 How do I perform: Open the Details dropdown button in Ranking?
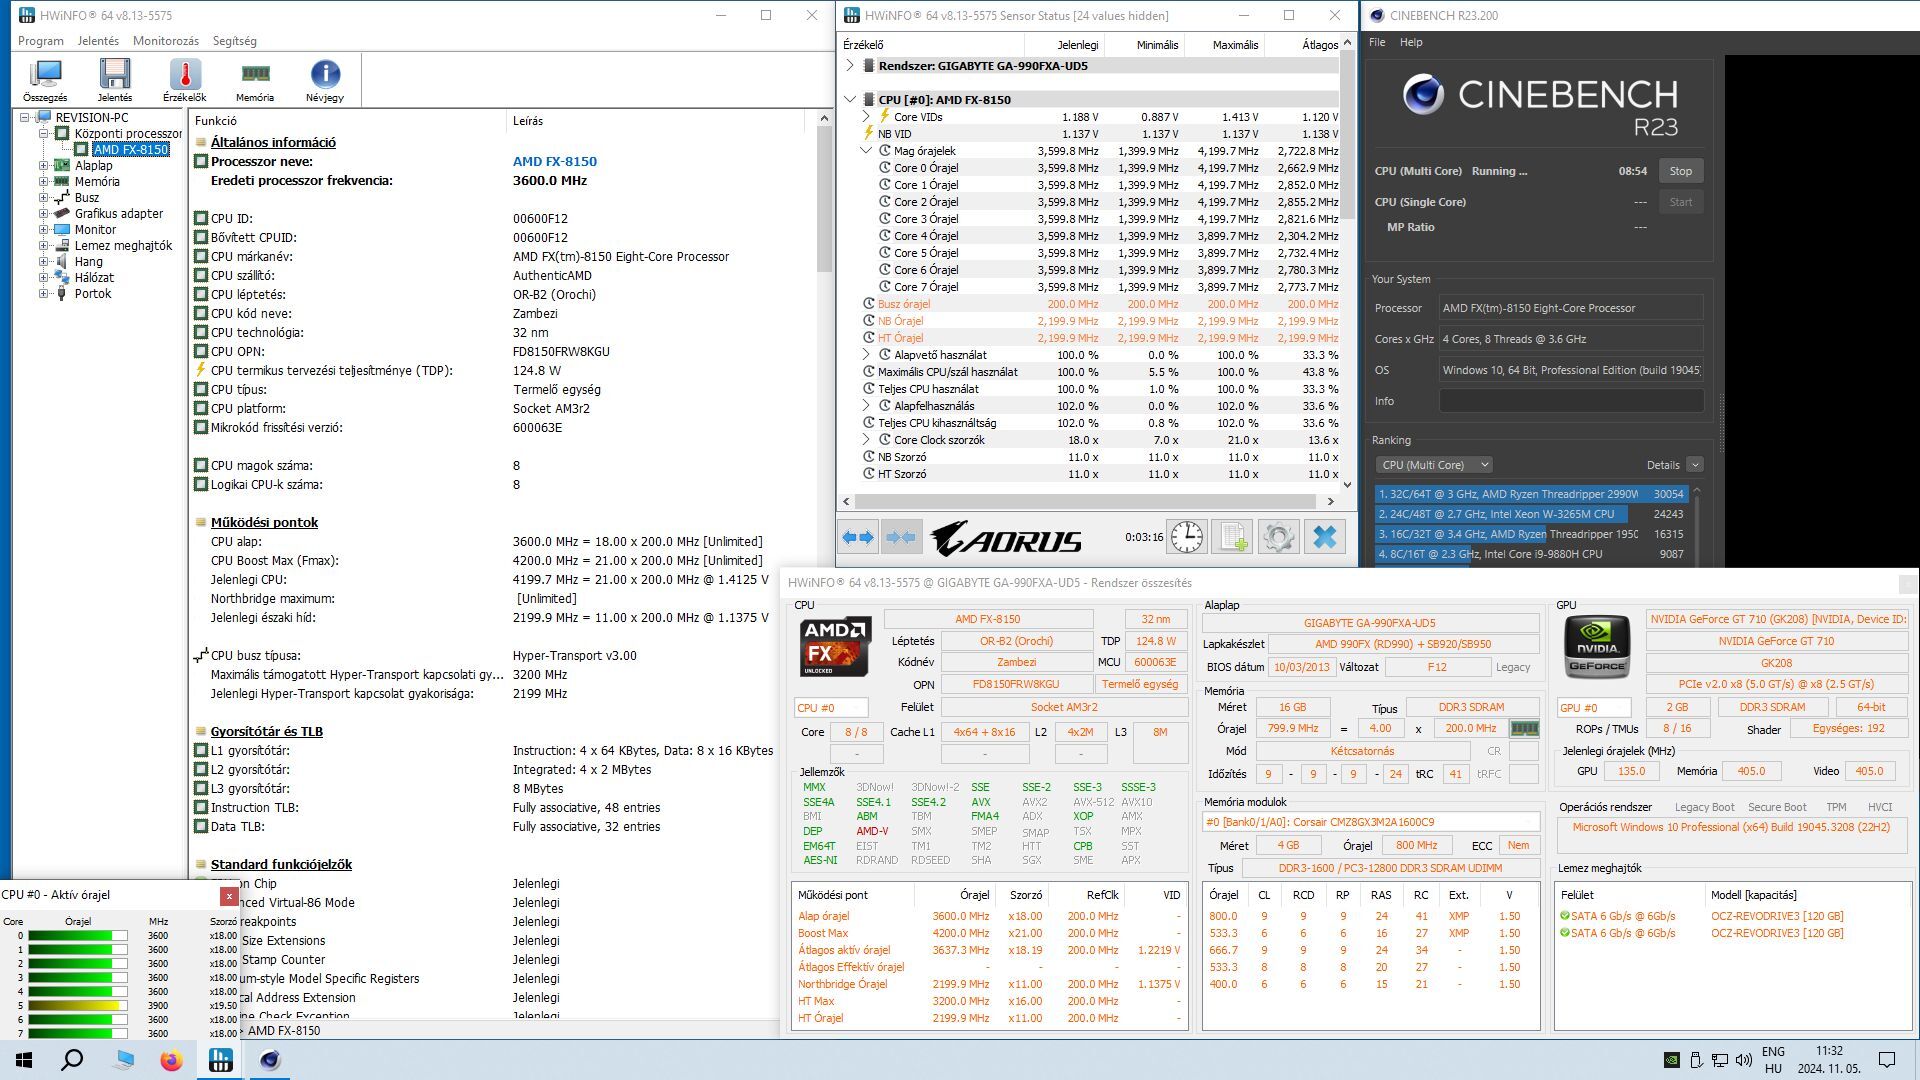tap(1694, 465)
